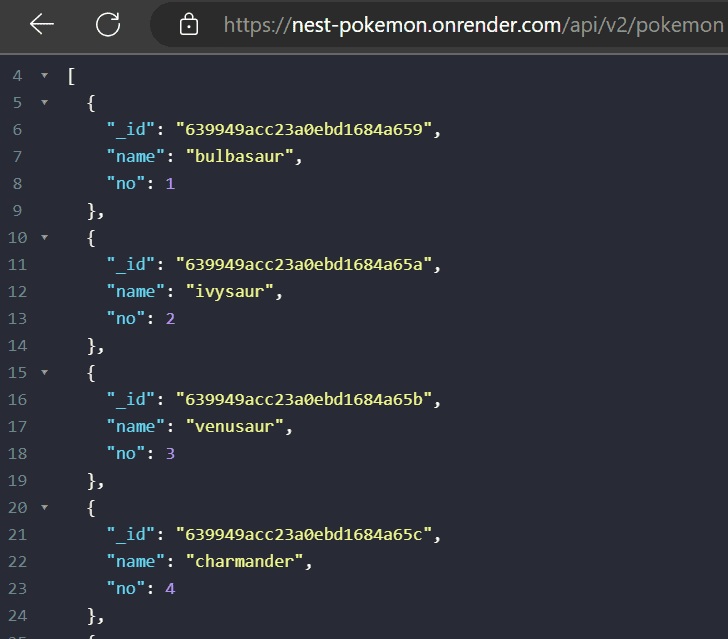The height and width of the screenshot is (639, 728).
Task: Click line number 24 in the gutter
Action: [x=18, y=616]
